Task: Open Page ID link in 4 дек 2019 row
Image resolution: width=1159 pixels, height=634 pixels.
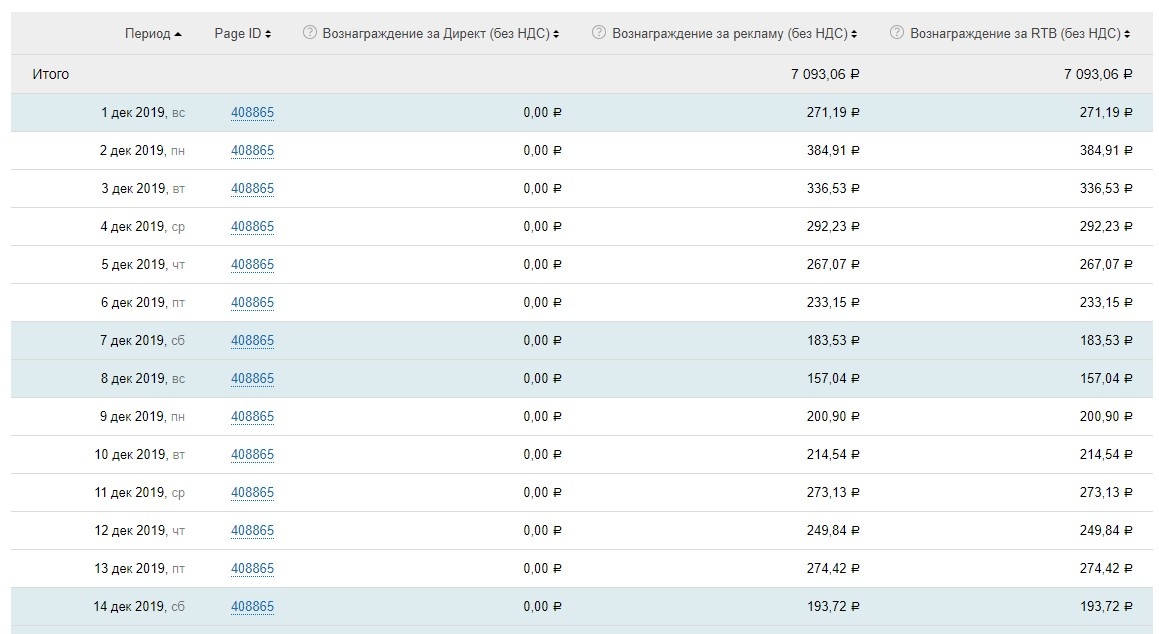Action: [x=252, y=227]
